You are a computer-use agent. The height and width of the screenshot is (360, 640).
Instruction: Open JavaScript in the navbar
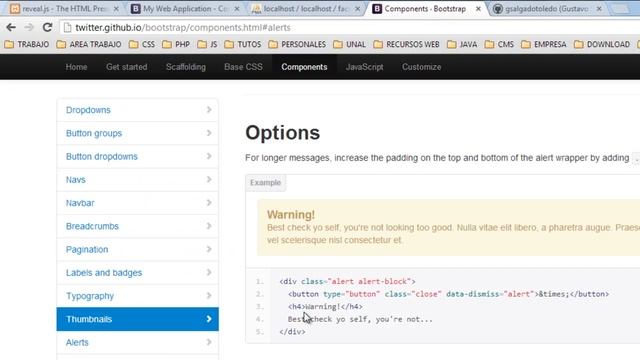pos(364,67)
